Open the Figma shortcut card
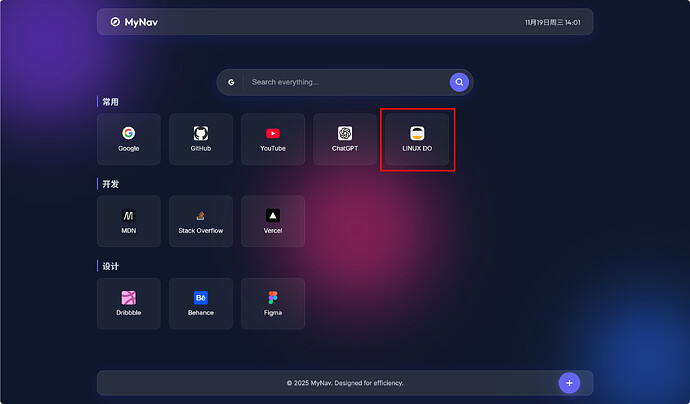Viewport: 690px width, 404px height. point(273,303)
